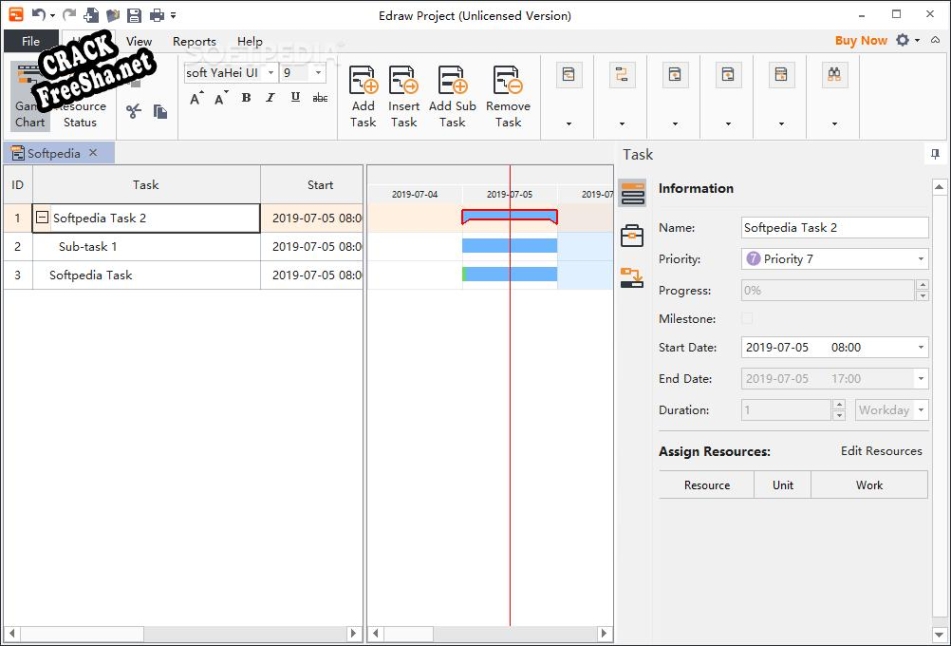The image size is (951, 646).
Task: Click the Buy Now link
Action: [x=860, y=41]
